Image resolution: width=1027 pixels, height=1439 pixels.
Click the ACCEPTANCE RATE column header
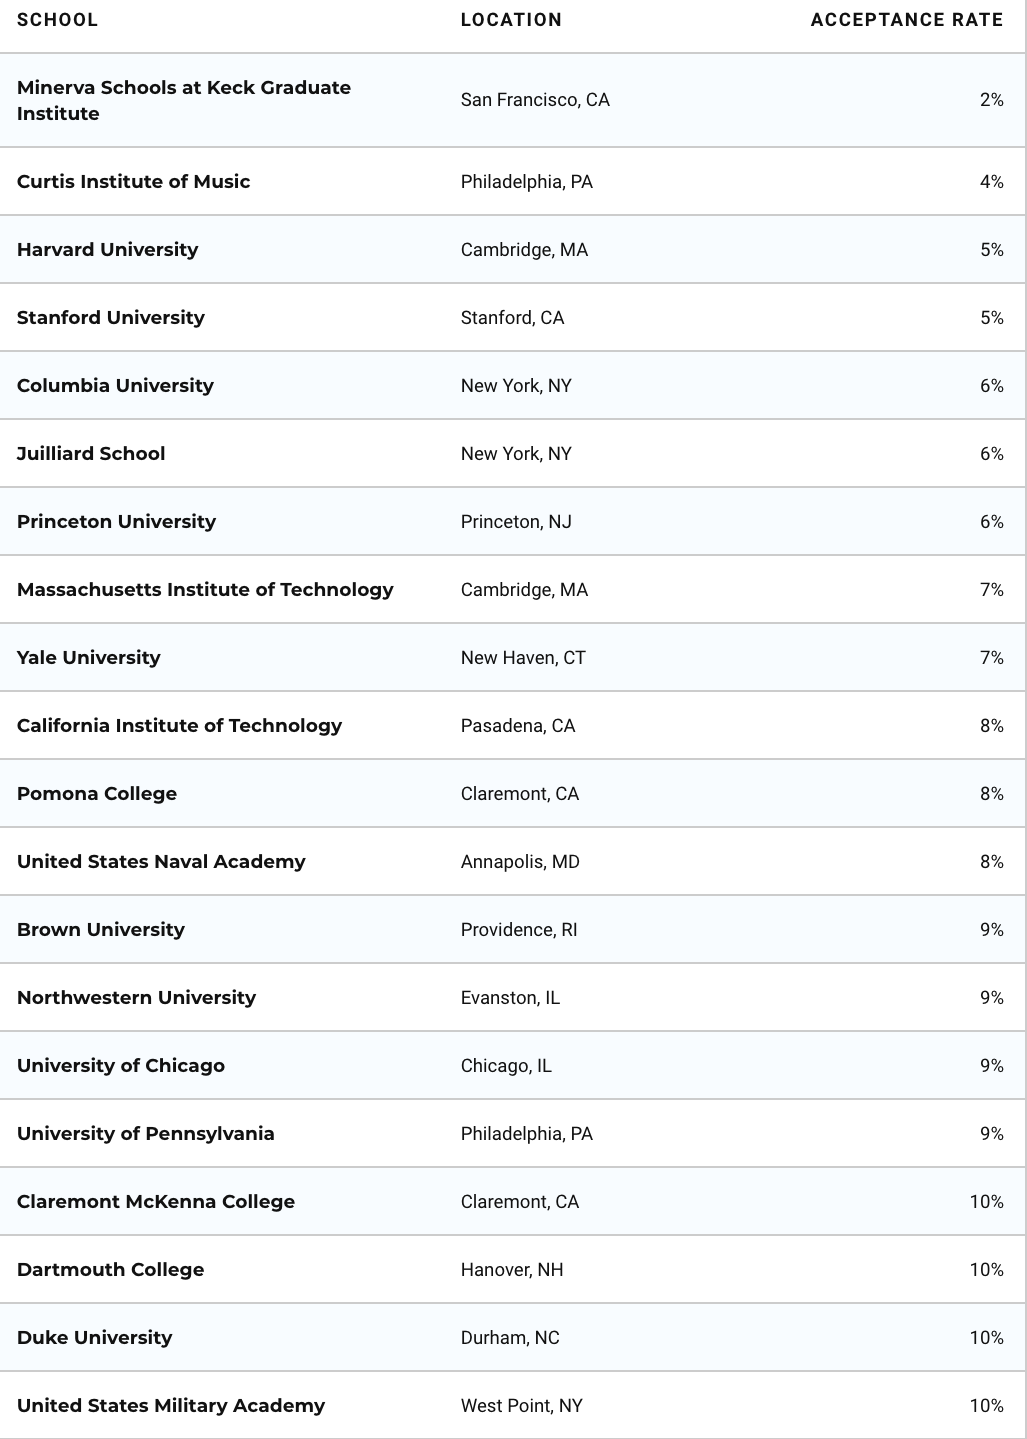907,20
